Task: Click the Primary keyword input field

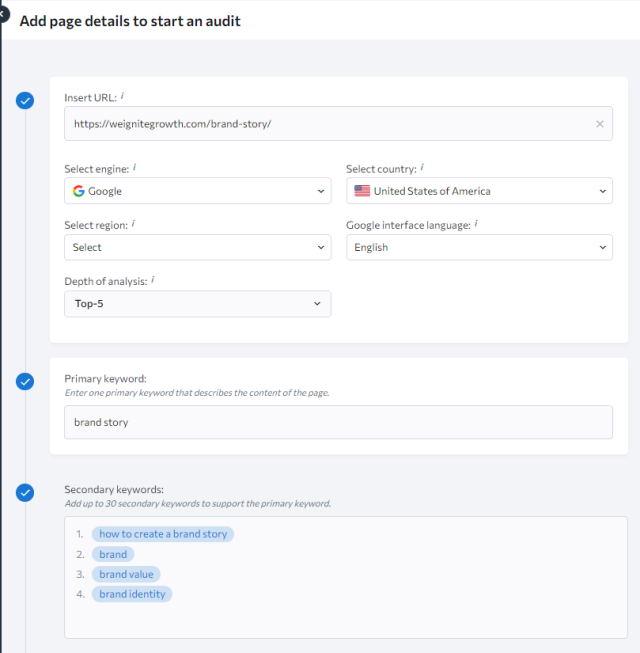Action: click(338, 422)
